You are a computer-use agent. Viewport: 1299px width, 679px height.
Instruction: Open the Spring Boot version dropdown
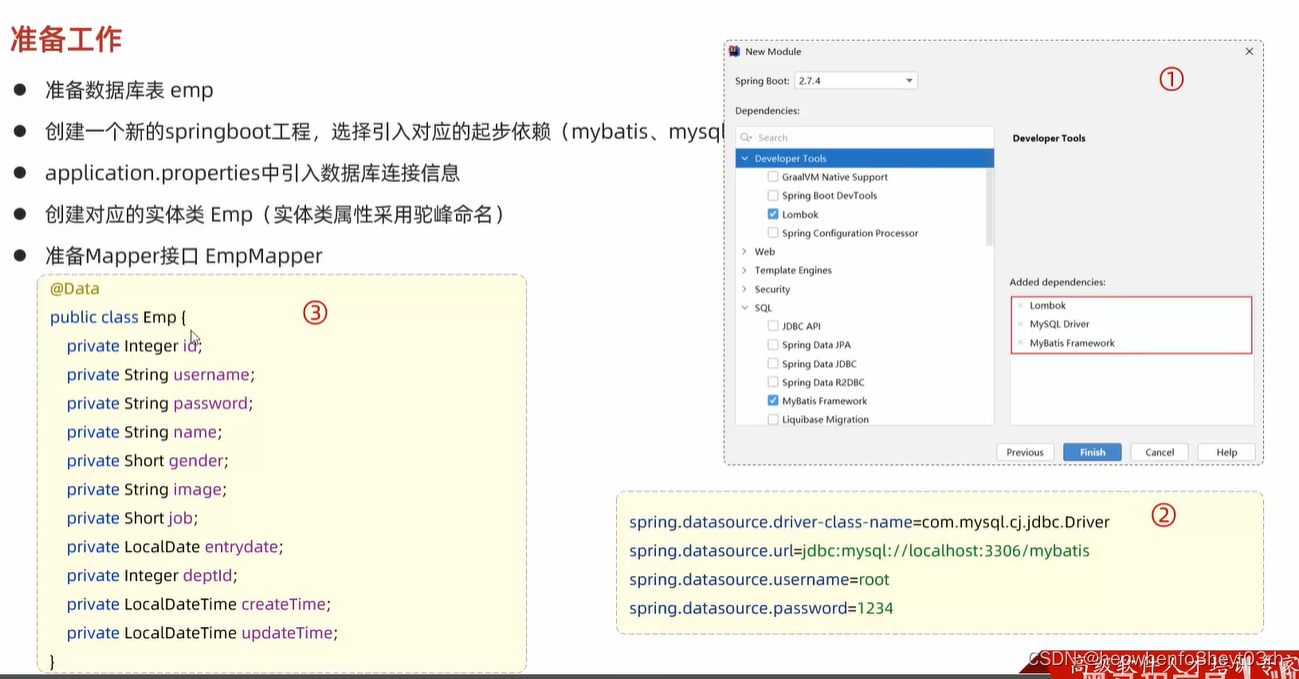(908, 81)
